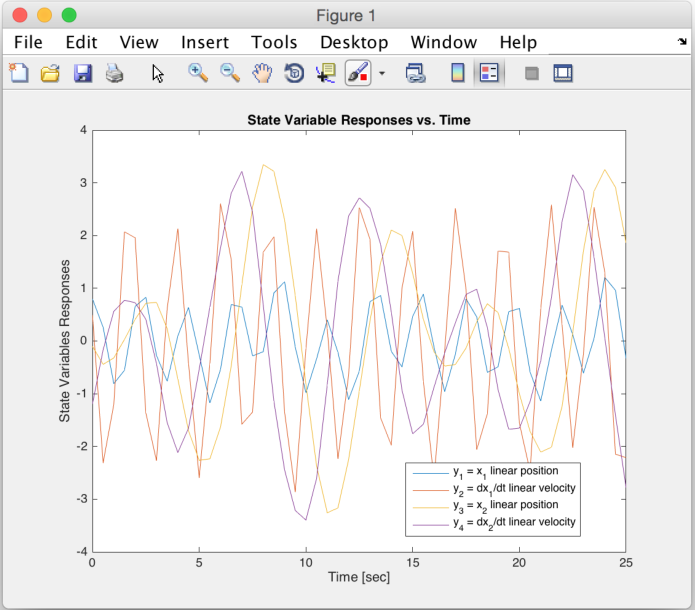The width and height of the screenshot is (695, 610).
Task: Click the New Figure toolbar icon
Action: click(19, 73)
